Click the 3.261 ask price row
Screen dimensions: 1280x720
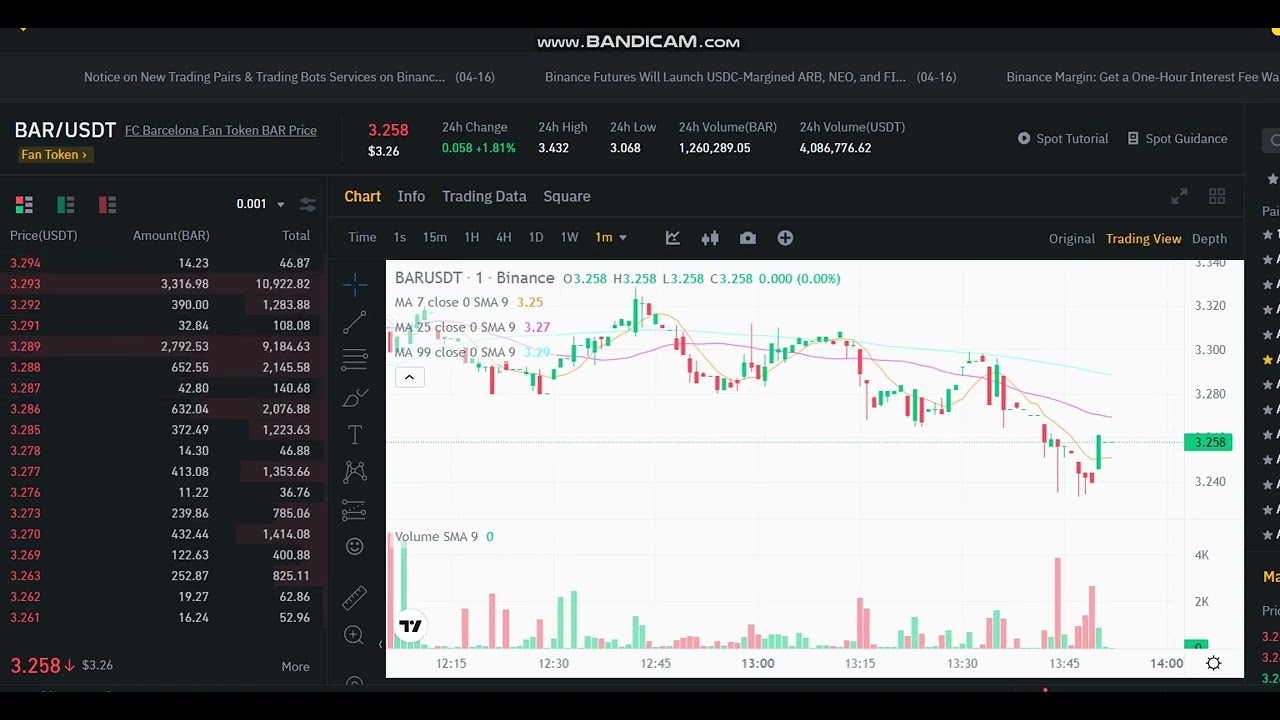(x=163, y=618)
